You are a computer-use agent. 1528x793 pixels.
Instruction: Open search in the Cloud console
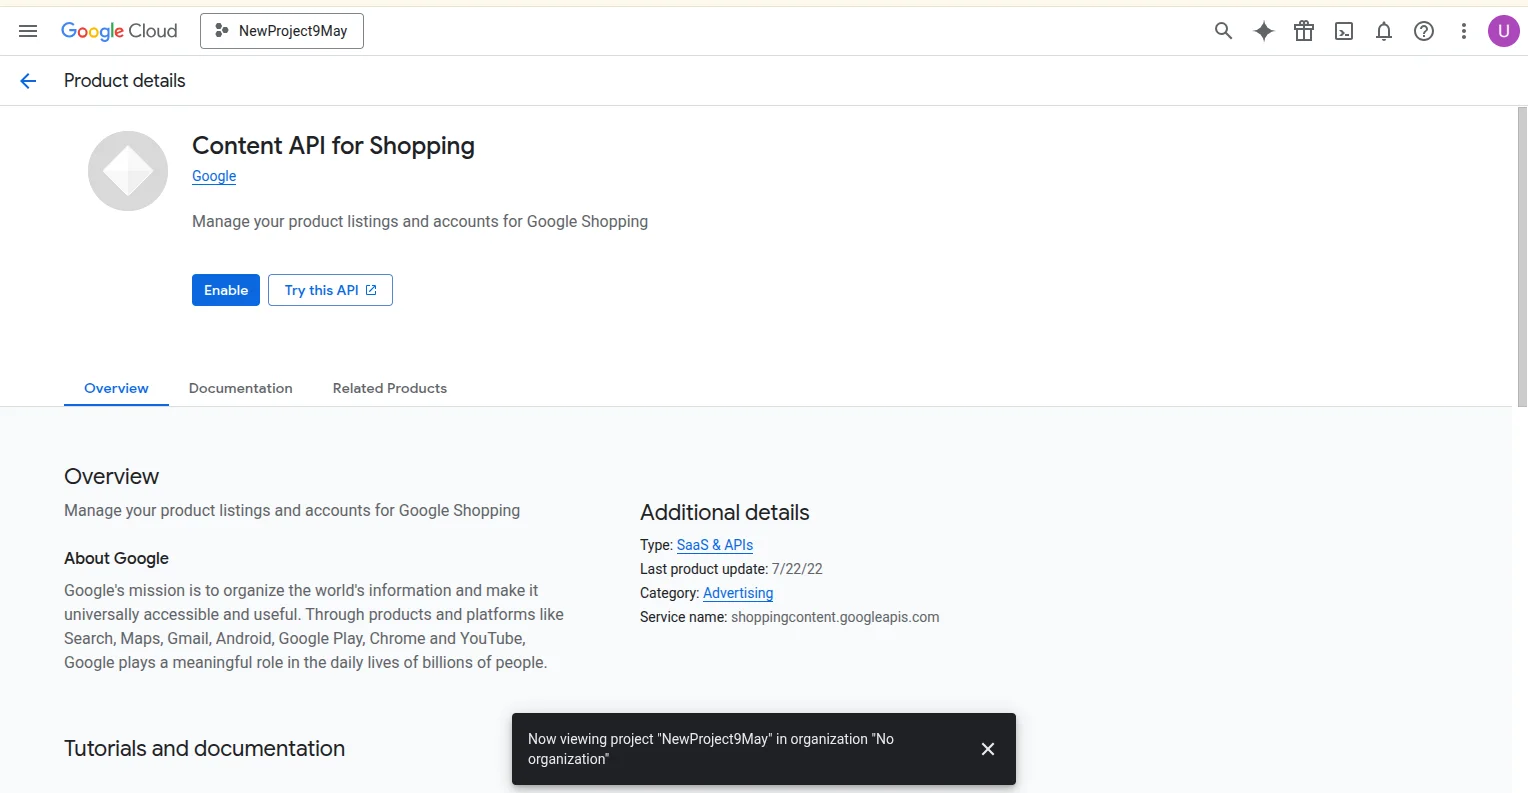(x=1222, y=31)
